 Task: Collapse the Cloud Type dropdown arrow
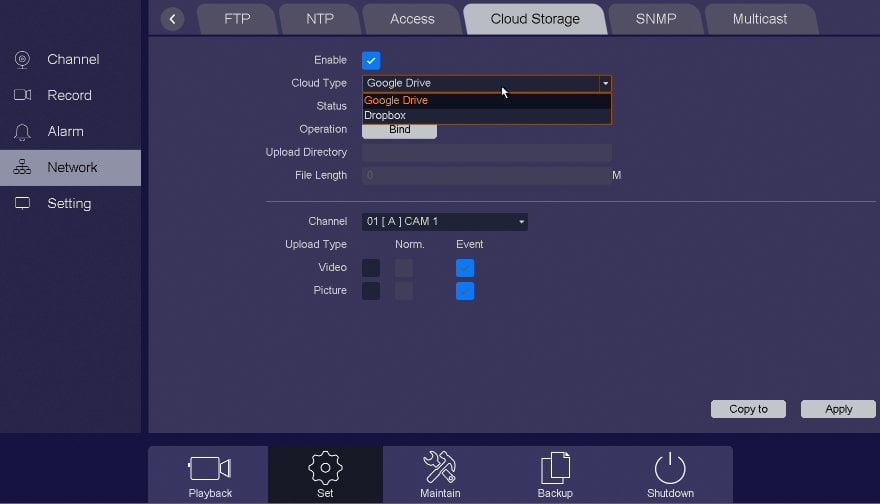click(604, 84)
